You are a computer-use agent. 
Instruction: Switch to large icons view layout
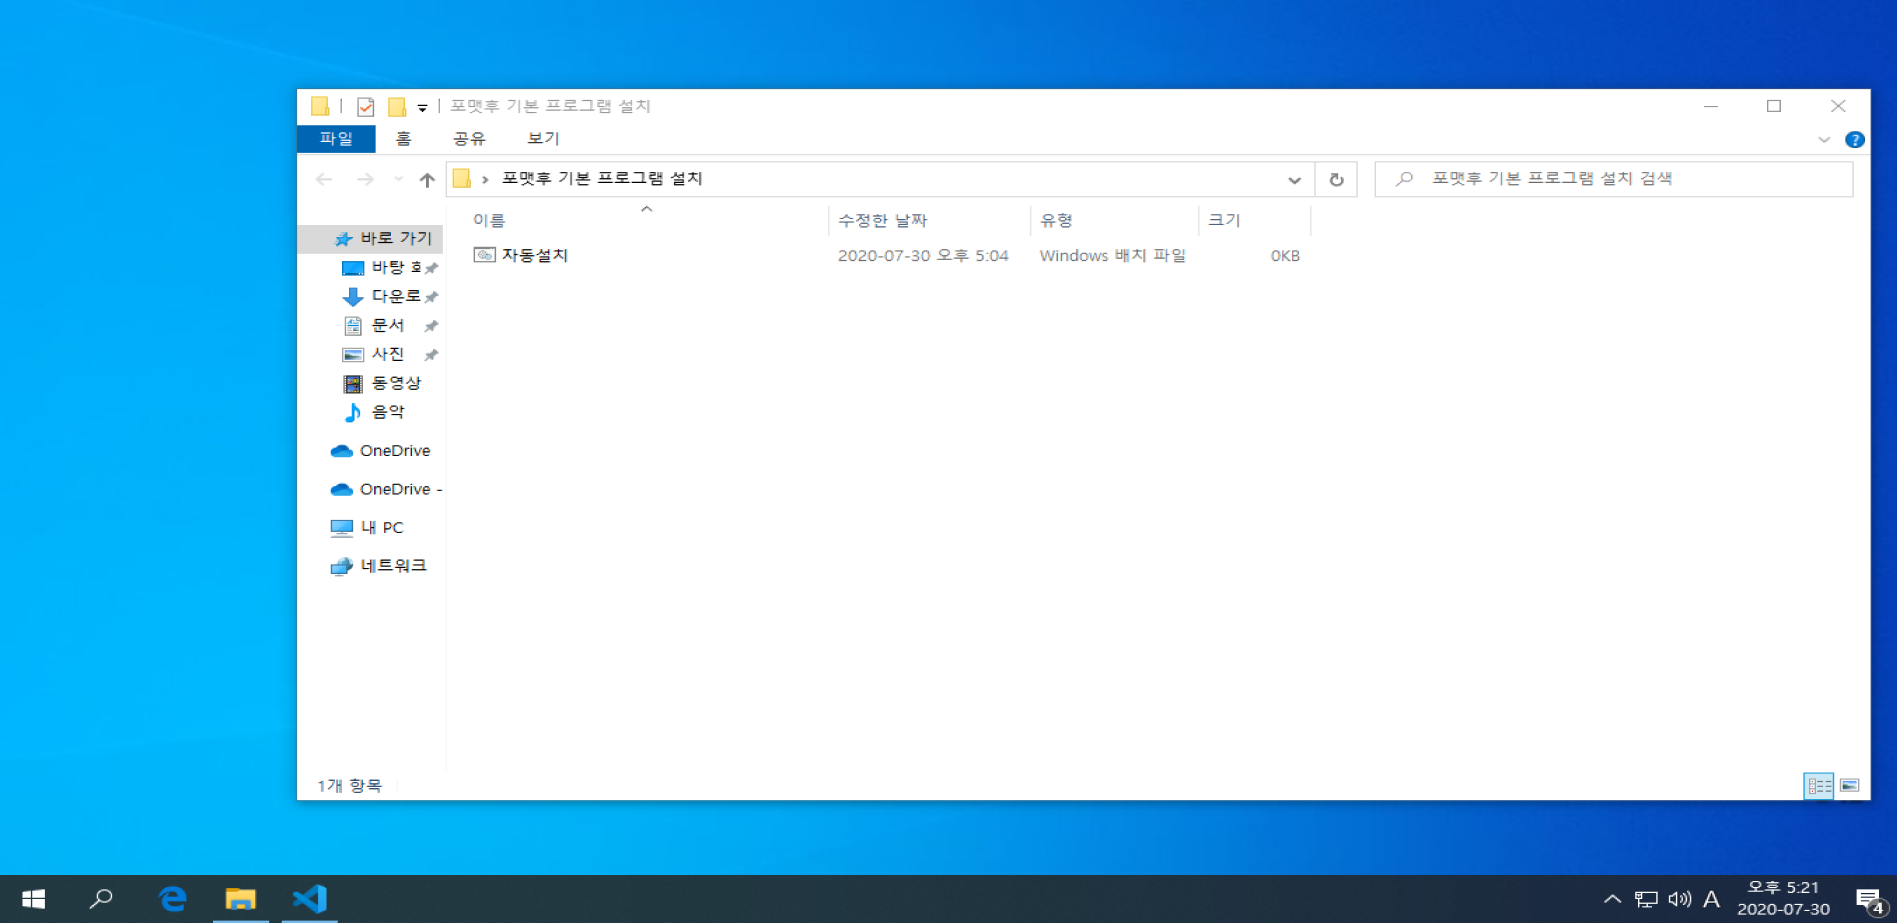click(x=1849, y=786)
